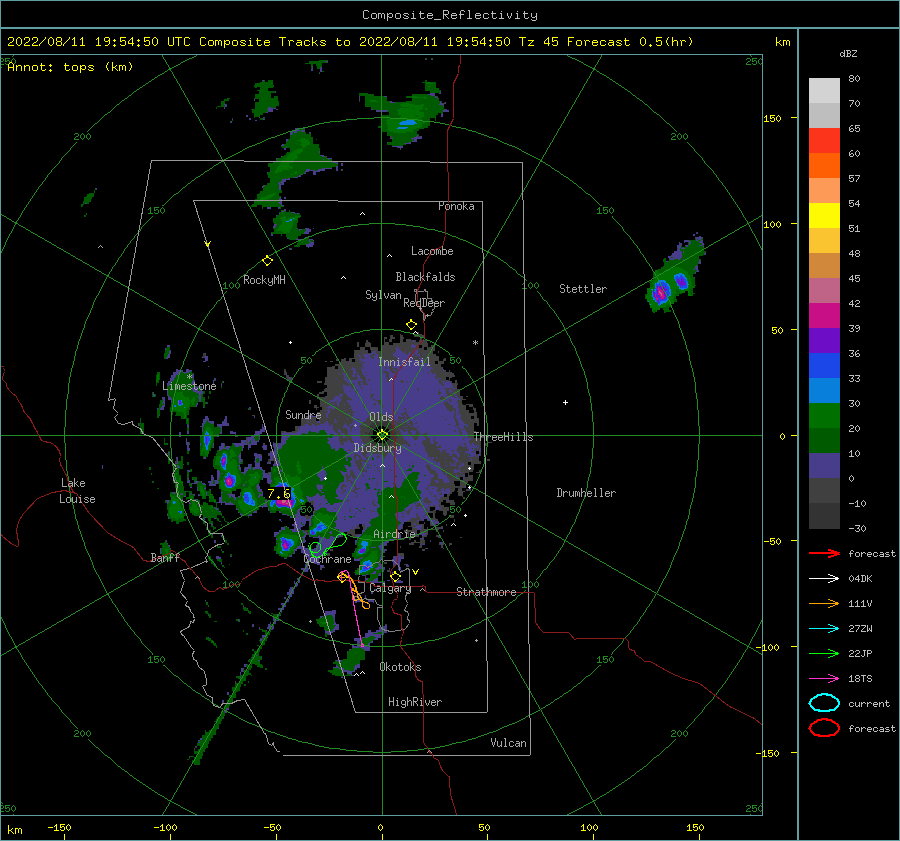Viewport: 900px width, 841px height.
Task: Select the bright green 20 dBZ swatch
Action: [824, 415]
